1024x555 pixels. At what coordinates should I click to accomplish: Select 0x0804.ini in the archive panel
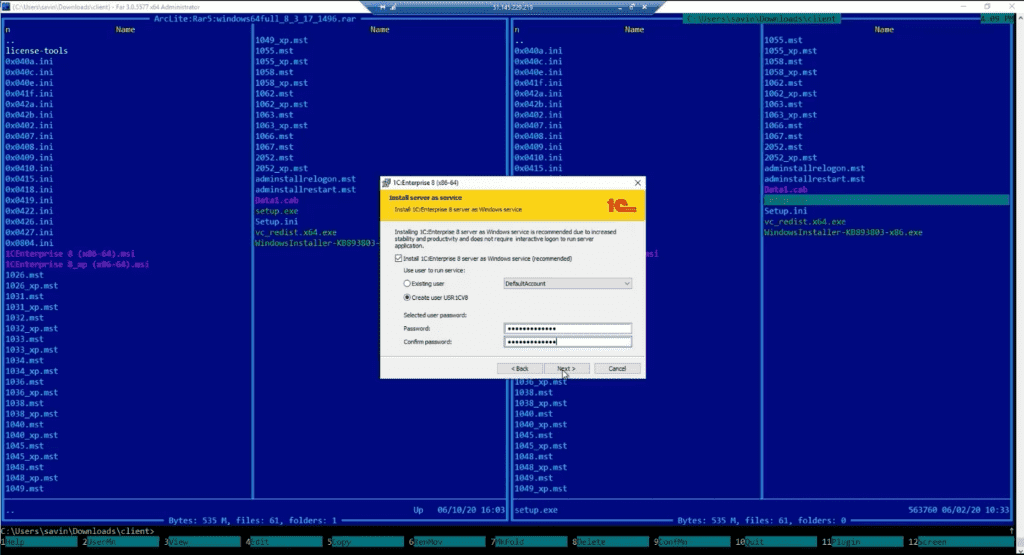coord(29,243)
